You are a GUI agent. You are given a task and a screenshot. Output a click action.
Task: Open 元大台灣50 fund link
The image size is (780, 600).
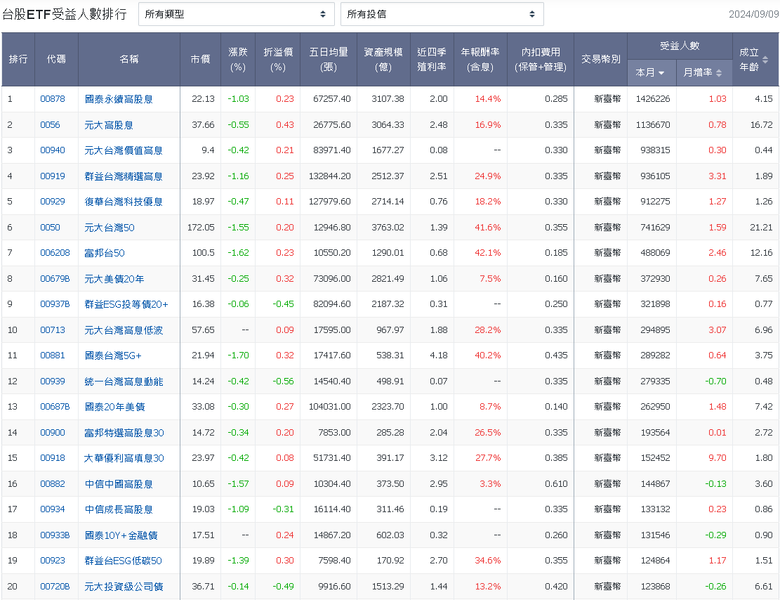point(109,227)
